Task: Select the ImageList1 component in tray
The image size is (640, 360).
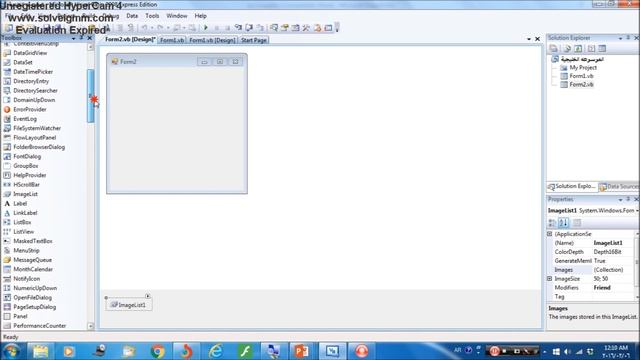Action: point(129,304)
